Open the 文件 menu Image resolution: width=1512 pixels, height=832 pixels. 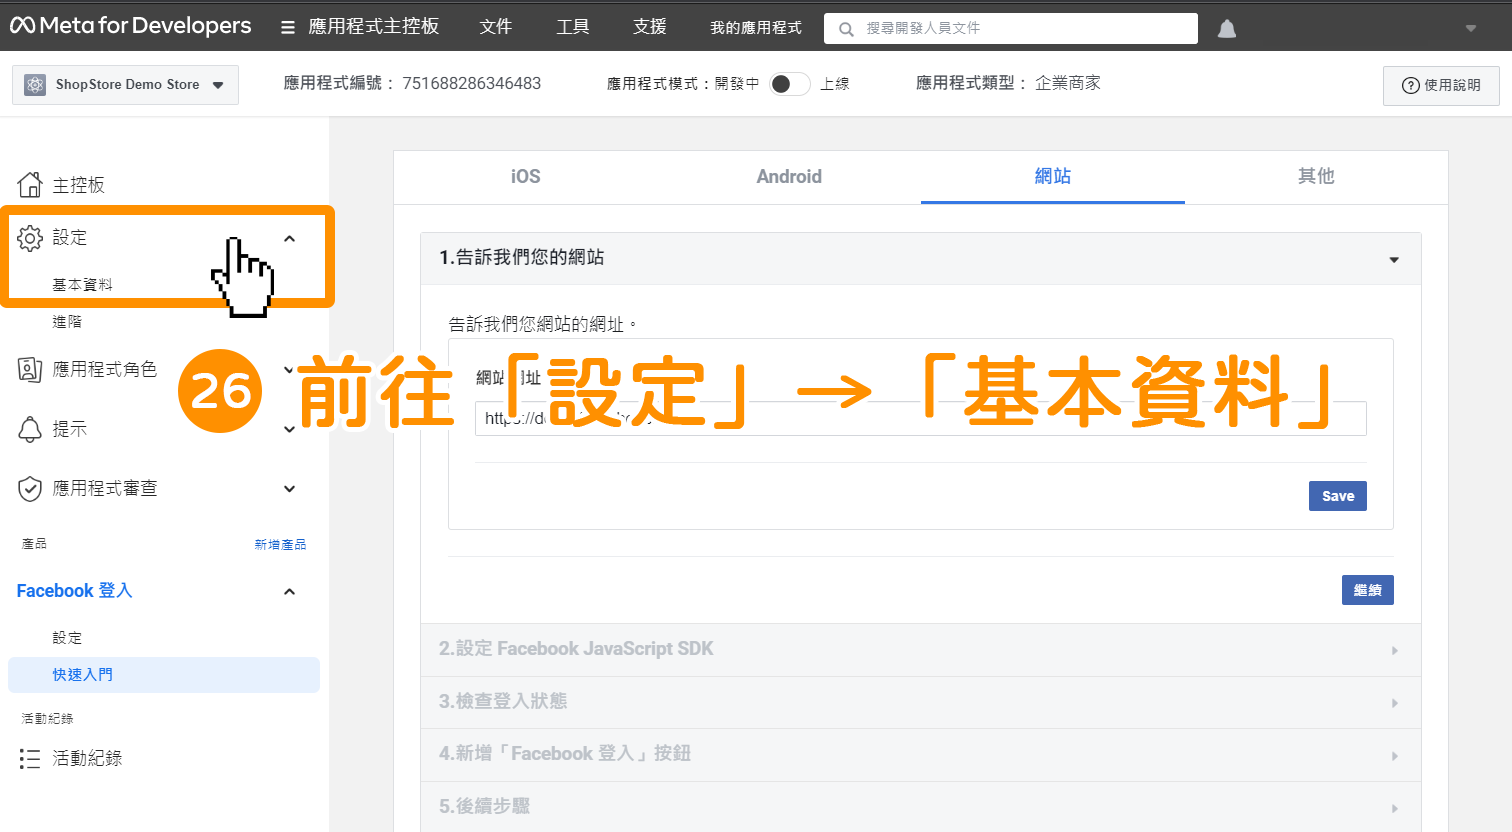(x=496, y=27)
